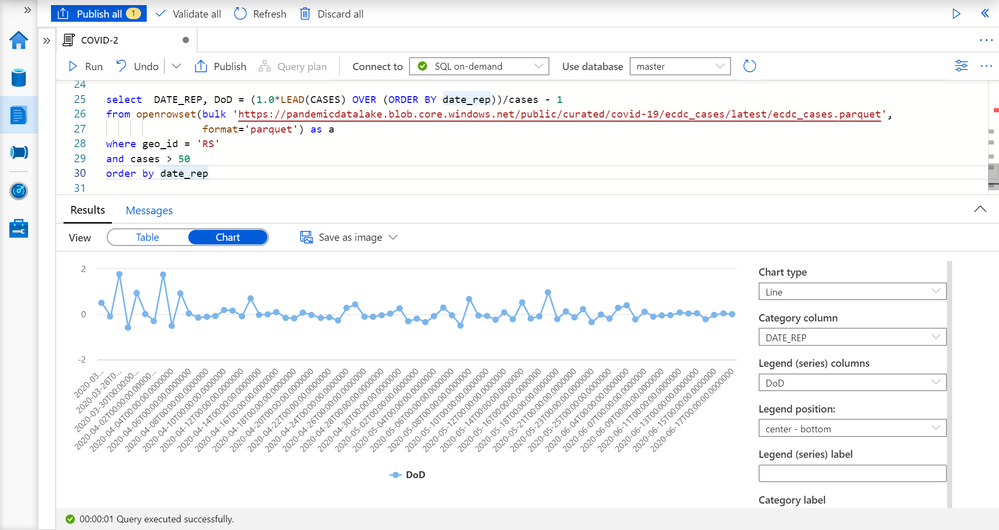The image size is (999, 530).
Task: Open the Query plan
Action: [292, 66]
